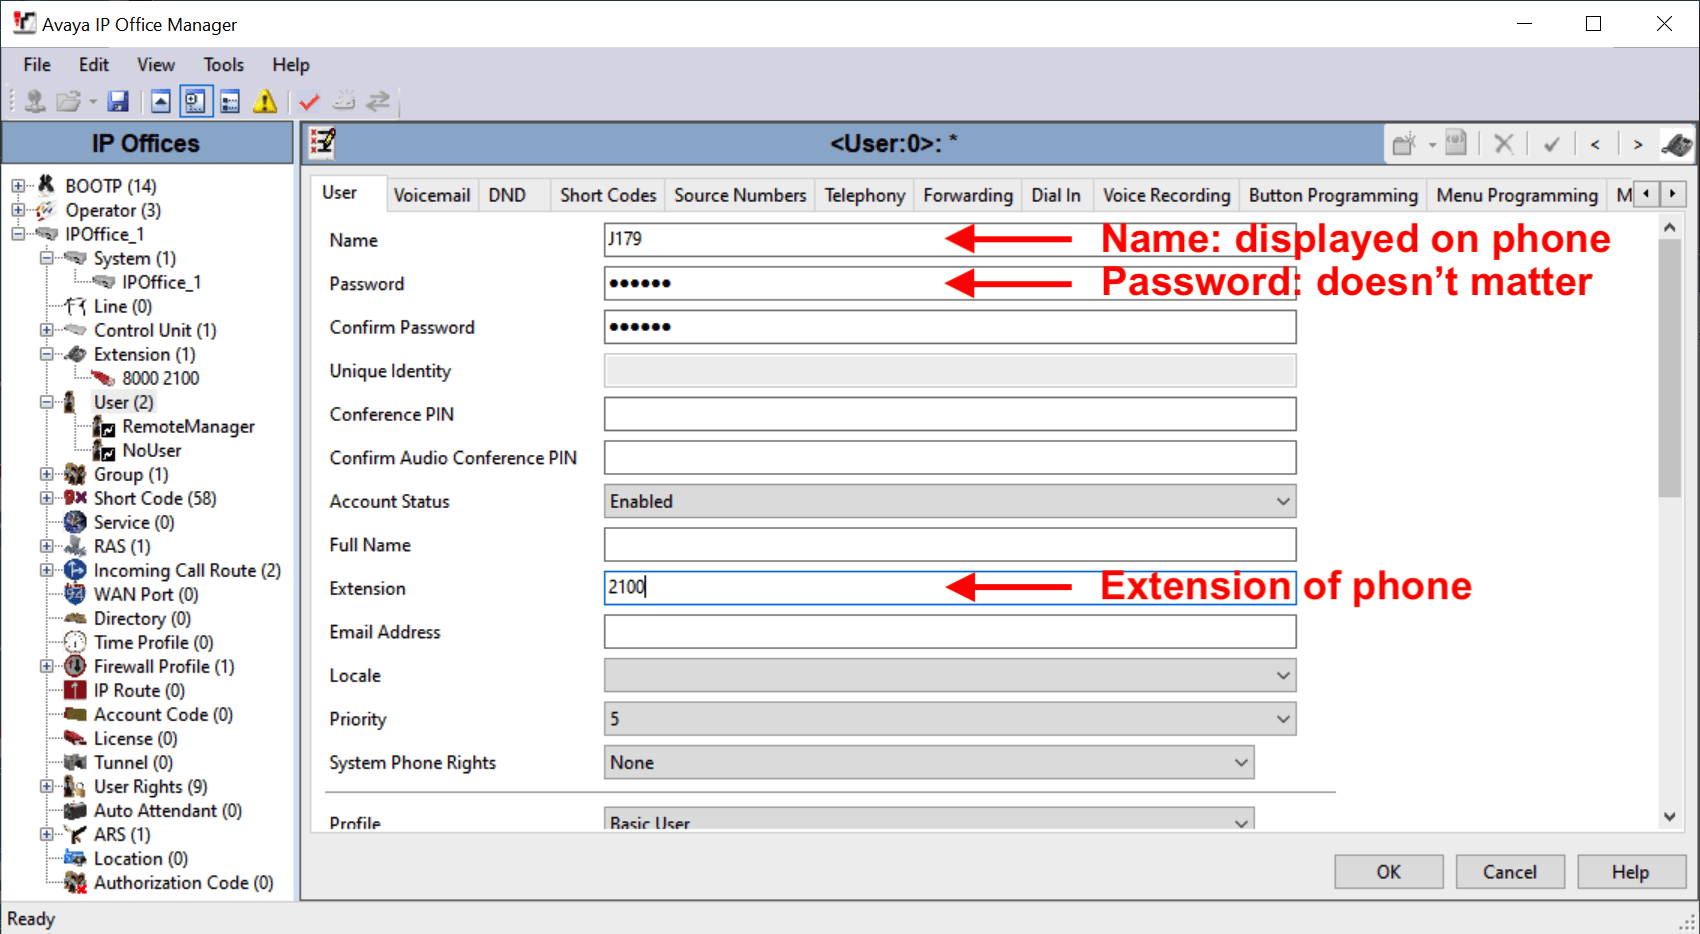
Task: Select Auto Attendant (0) node
Action: 168,810
